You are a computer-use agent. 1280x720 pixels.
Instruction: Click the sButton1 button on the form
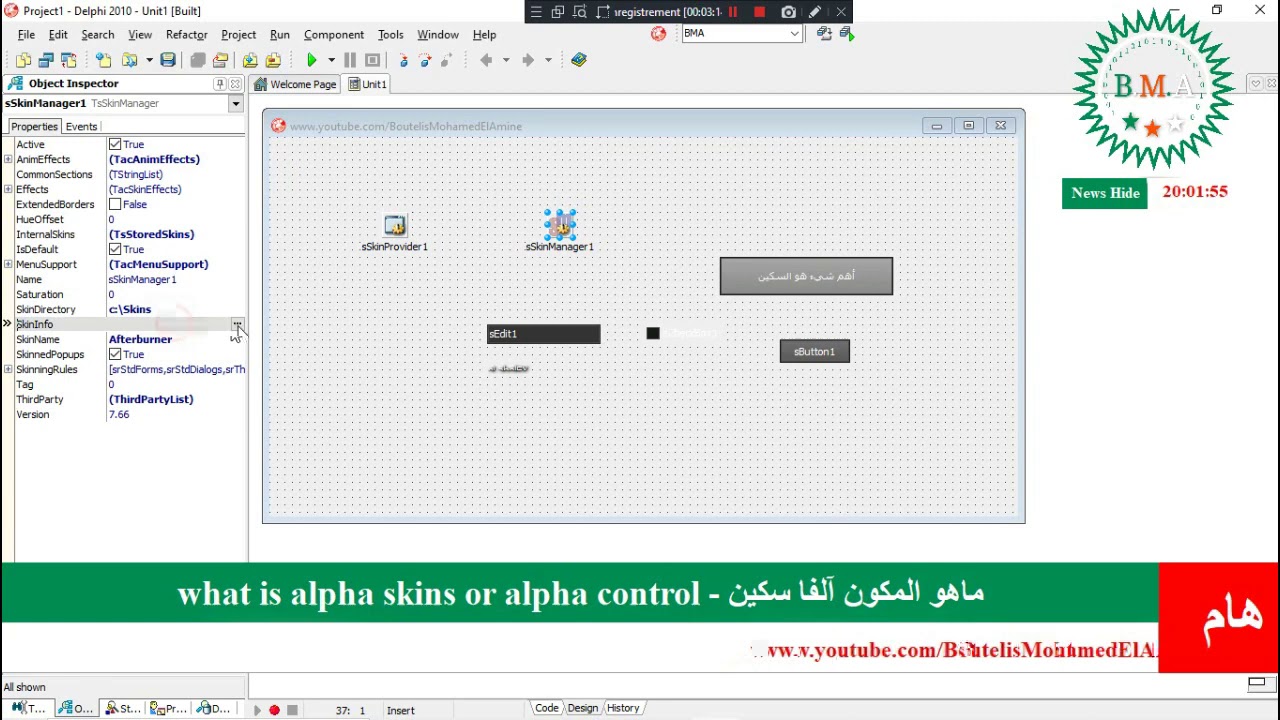[814, 351]
